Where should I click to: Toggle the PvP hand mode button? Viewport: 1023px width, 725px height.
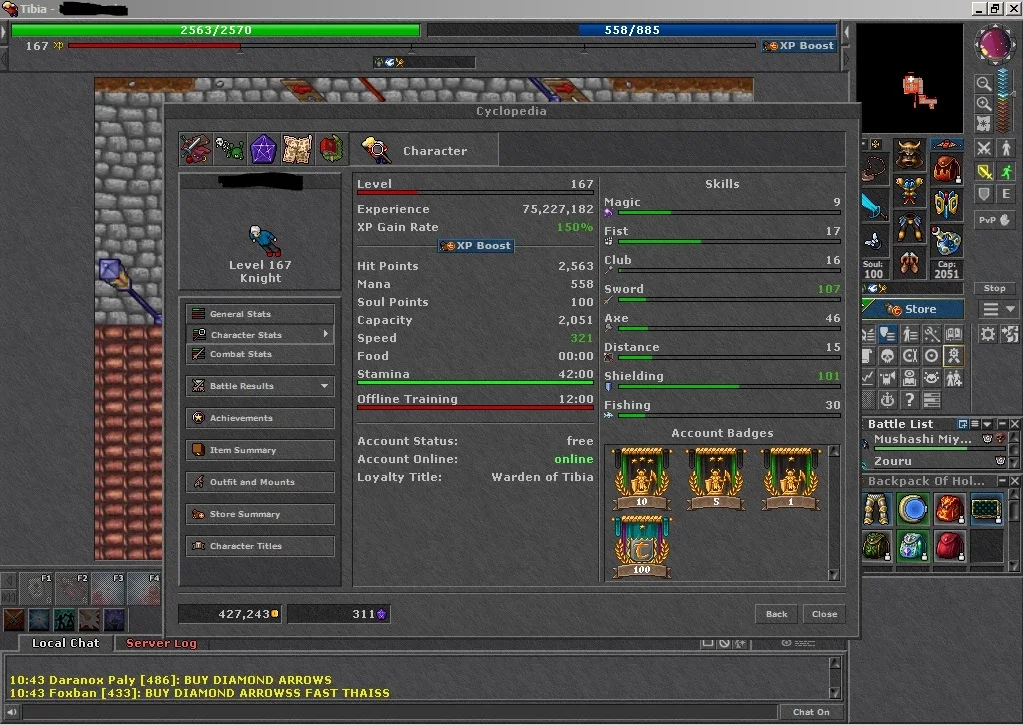tap(995, 220)
